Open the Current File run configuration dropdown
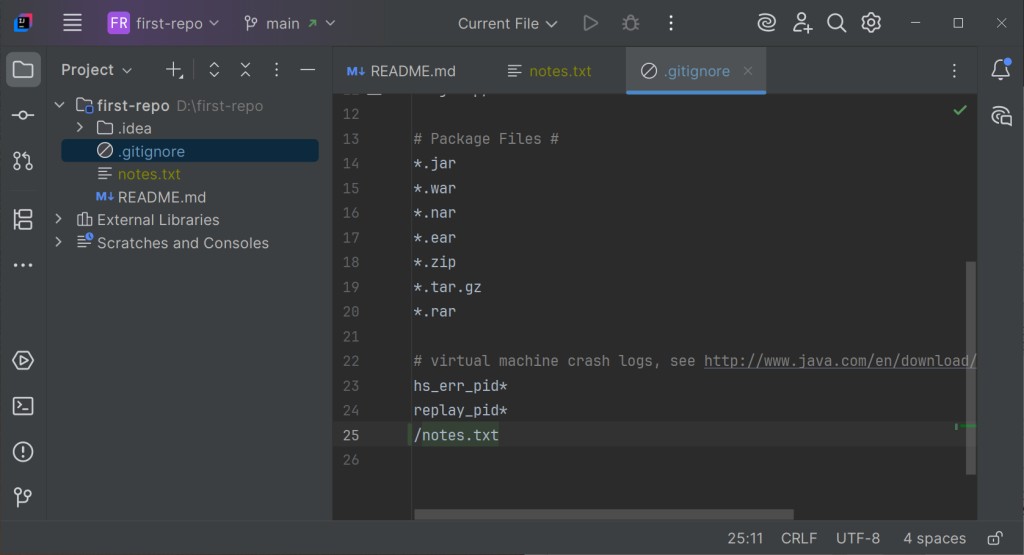Image resolution: width=1024 pixels, height=555 pixels. point(507,24)
